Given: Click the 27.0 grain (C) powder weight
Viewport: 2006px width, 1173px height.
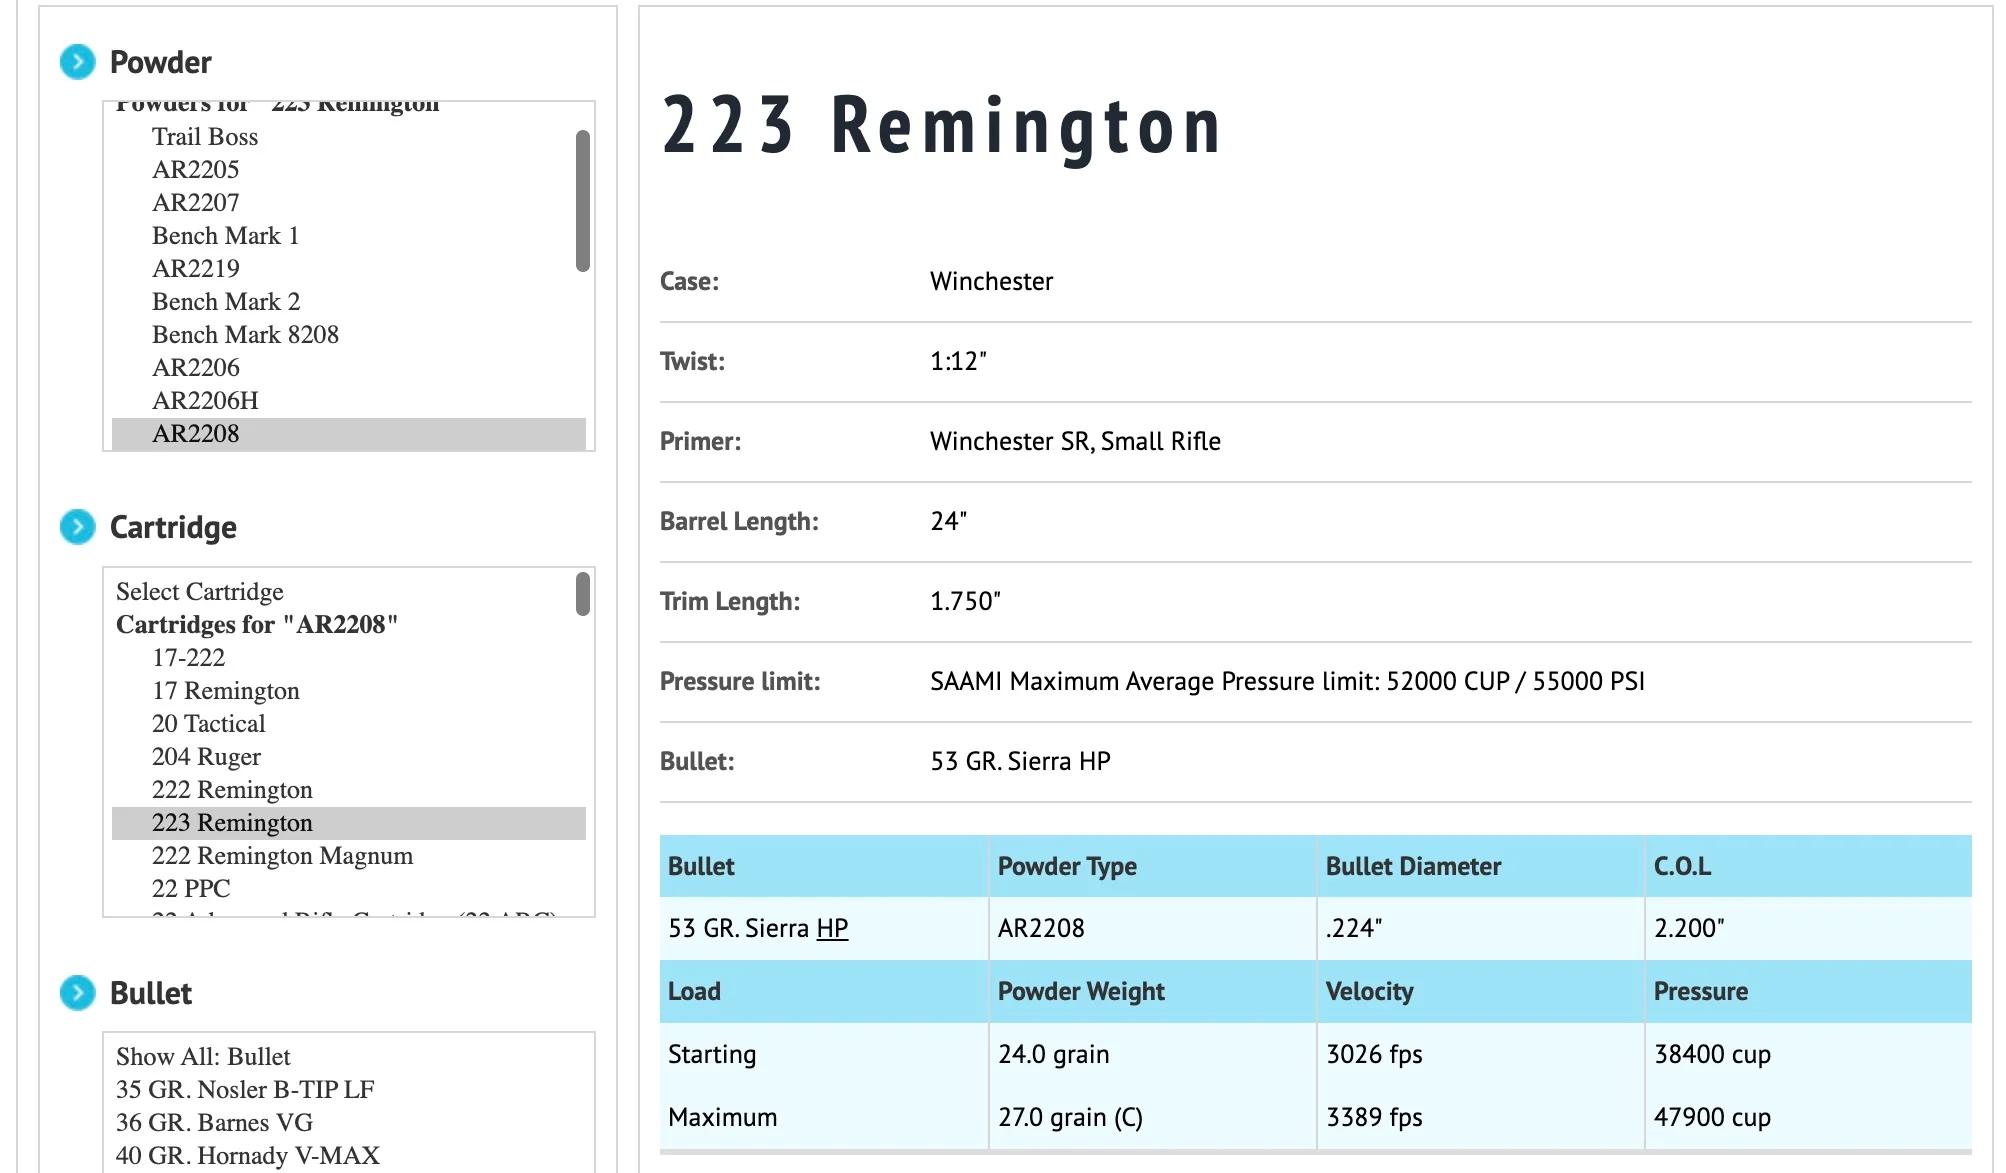Looking at the screenshot, I should [1070, 1117].
